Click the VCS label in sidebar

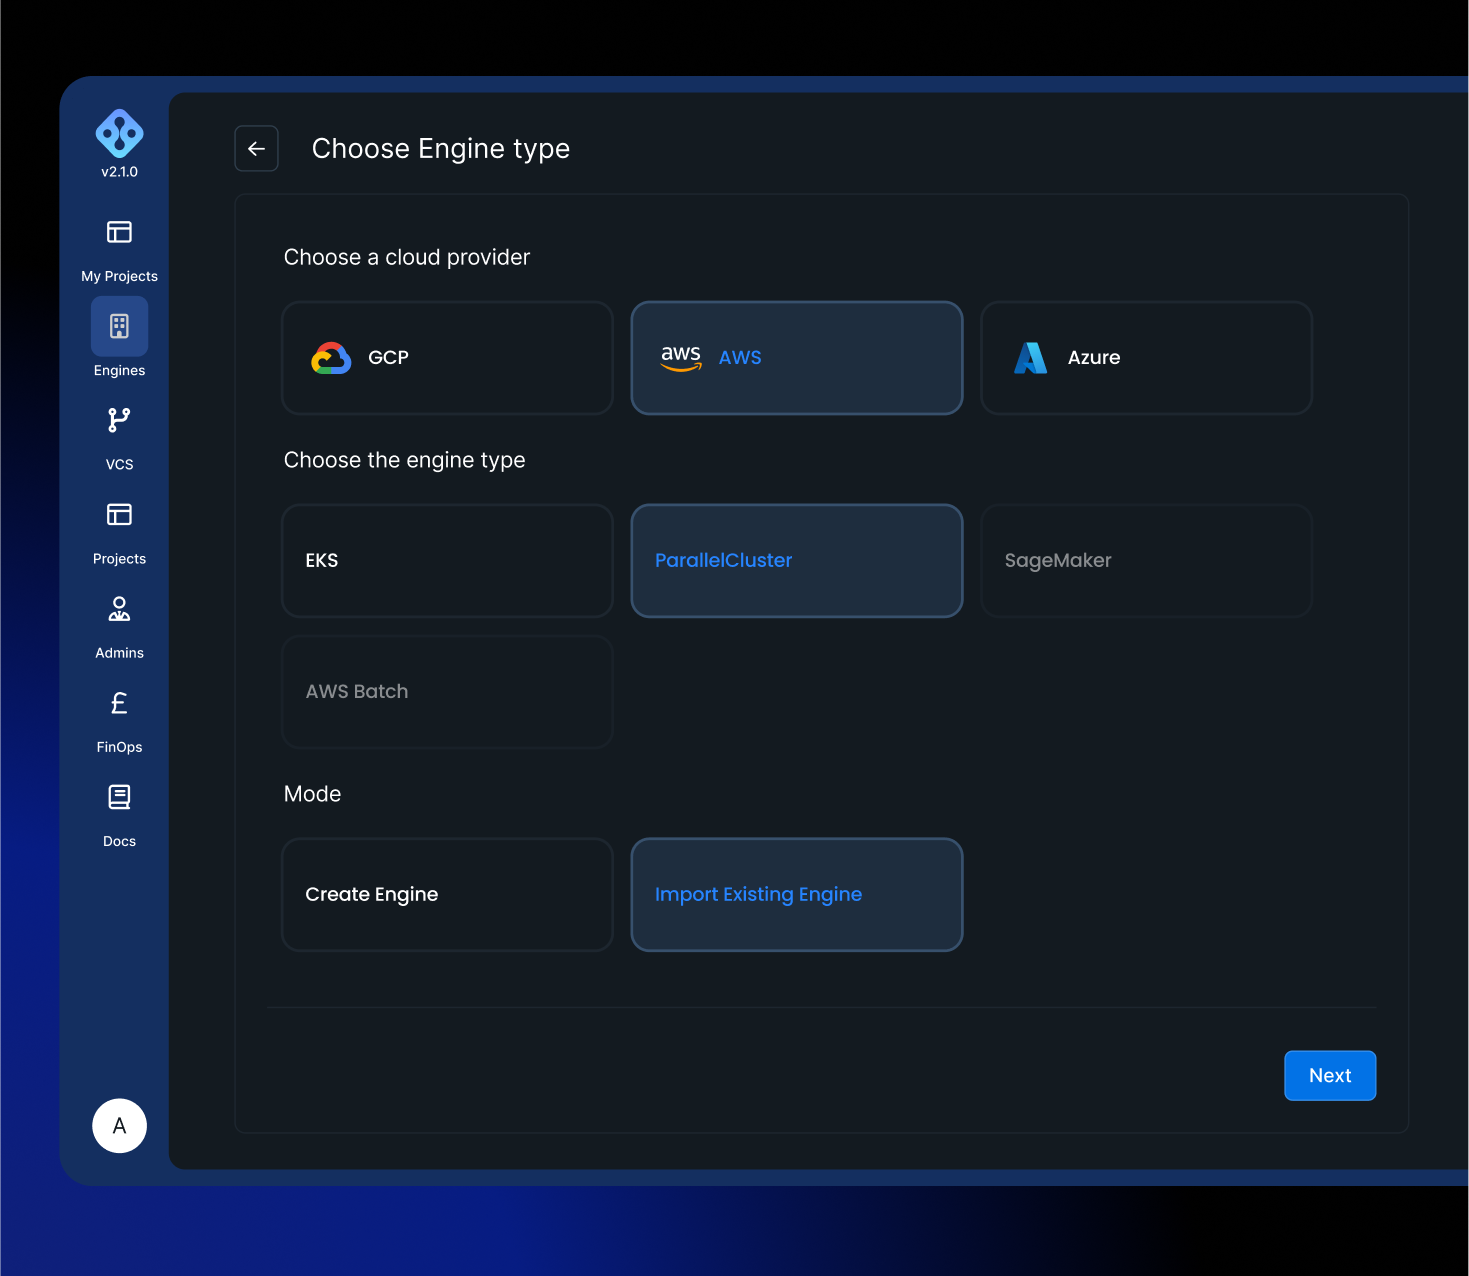119,464
